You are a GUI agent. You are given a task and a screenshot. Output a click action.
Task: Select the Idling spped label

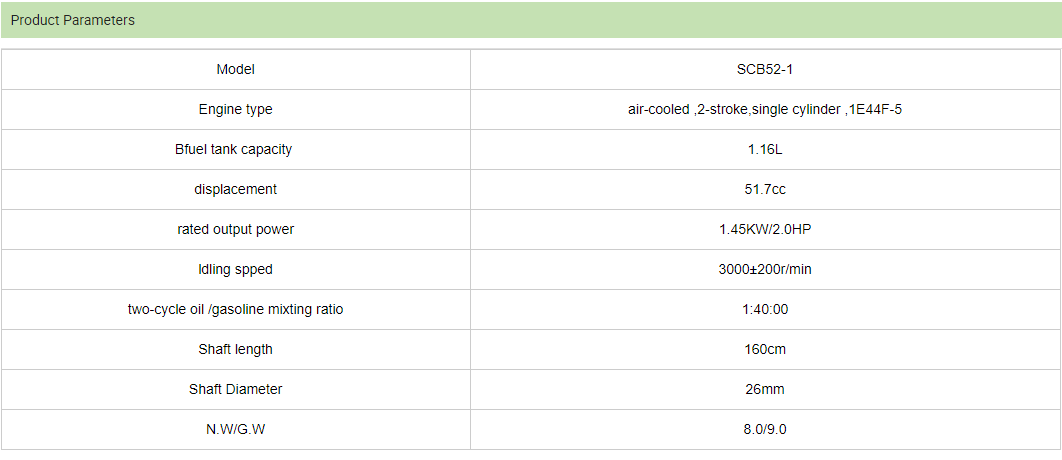click(236, 270)
